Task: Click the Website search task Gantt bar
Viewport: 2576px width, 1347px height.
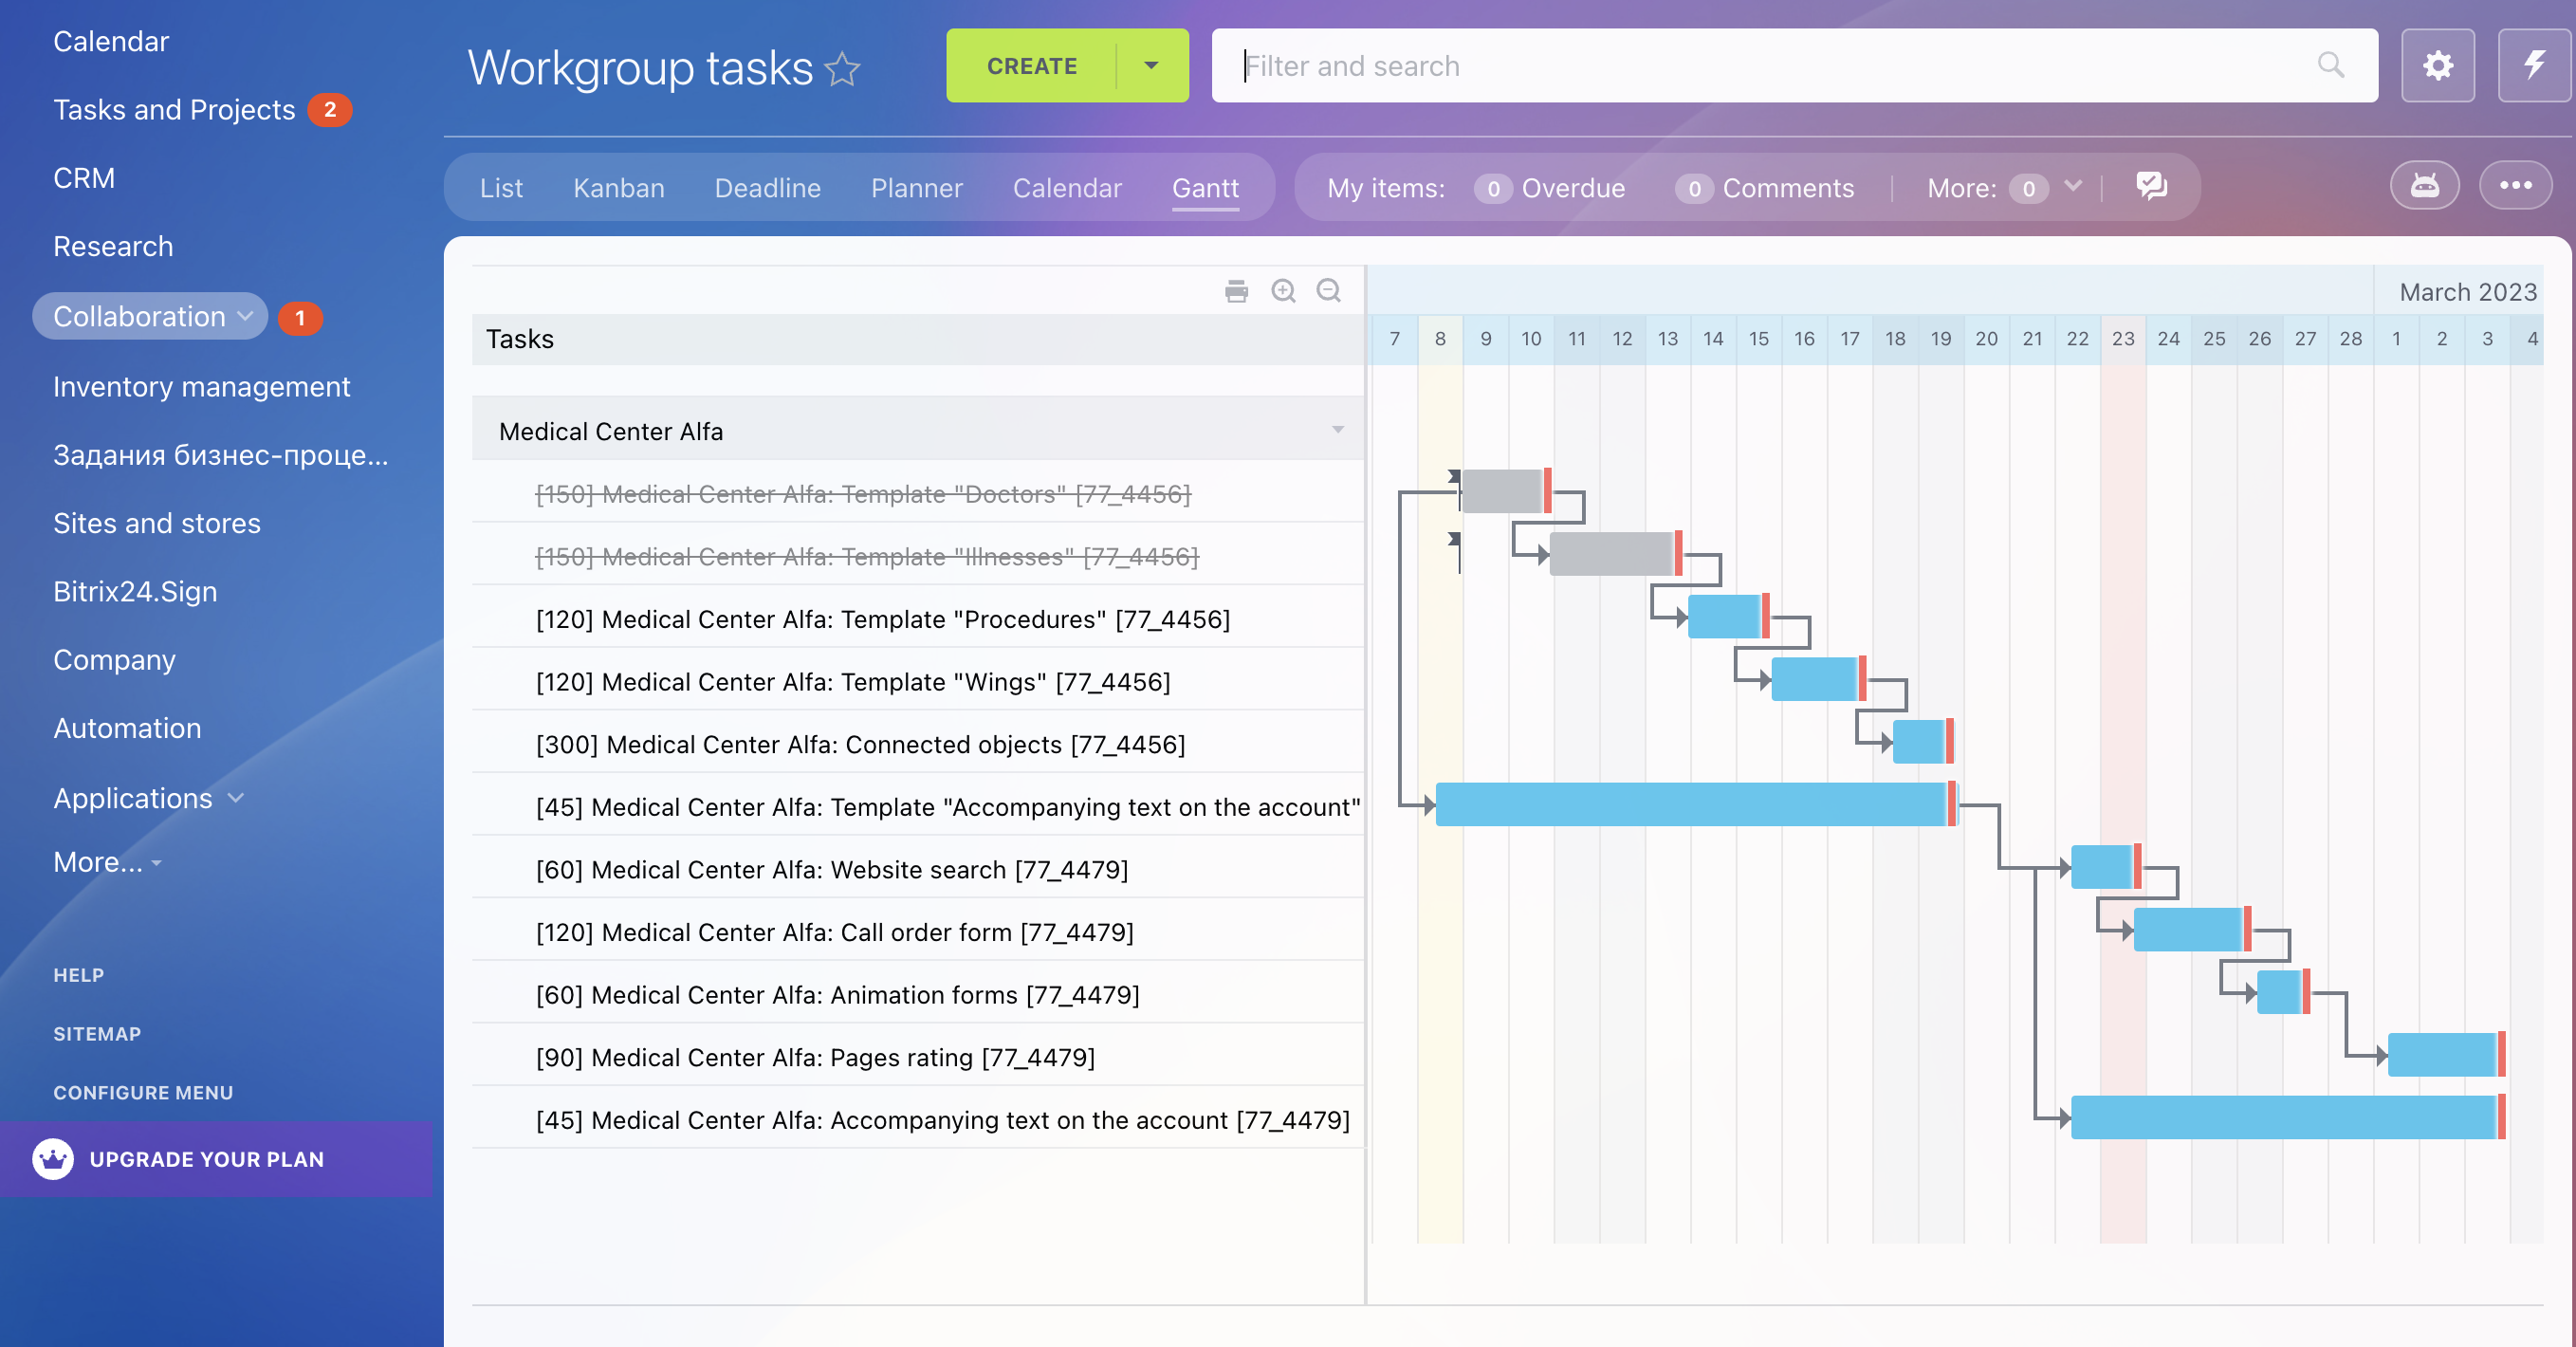Action: 2102,867
